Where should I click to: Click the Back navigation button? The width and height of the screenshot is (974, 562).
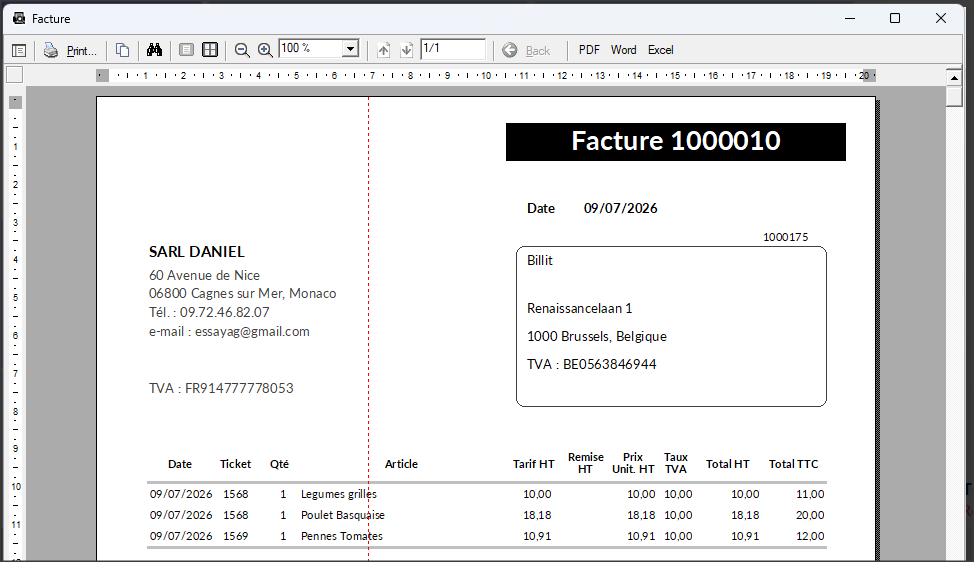(x=527, y=50)
